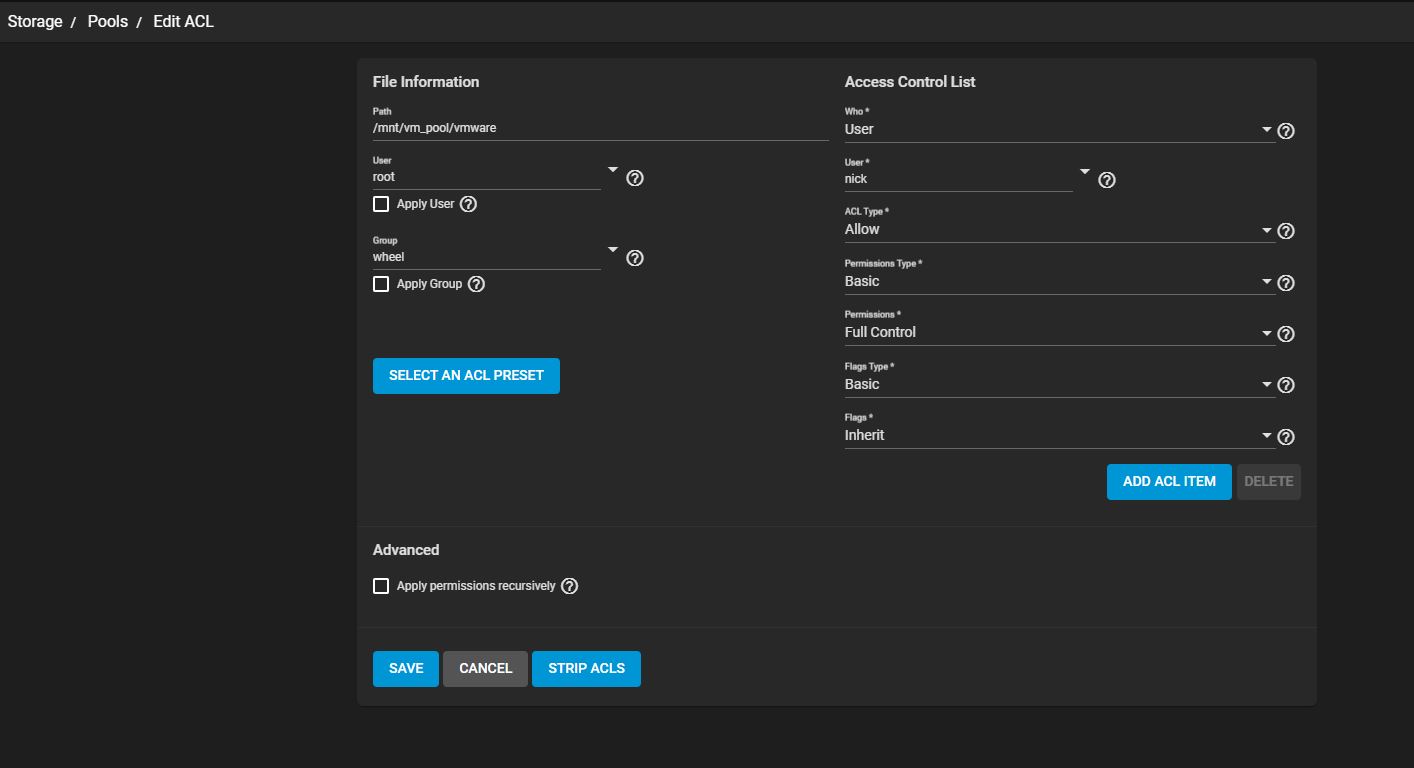The height and width of the screenshot is (768, 1414).
Task: Show help for Flags Type field
Action: [x=1286, y=385]
